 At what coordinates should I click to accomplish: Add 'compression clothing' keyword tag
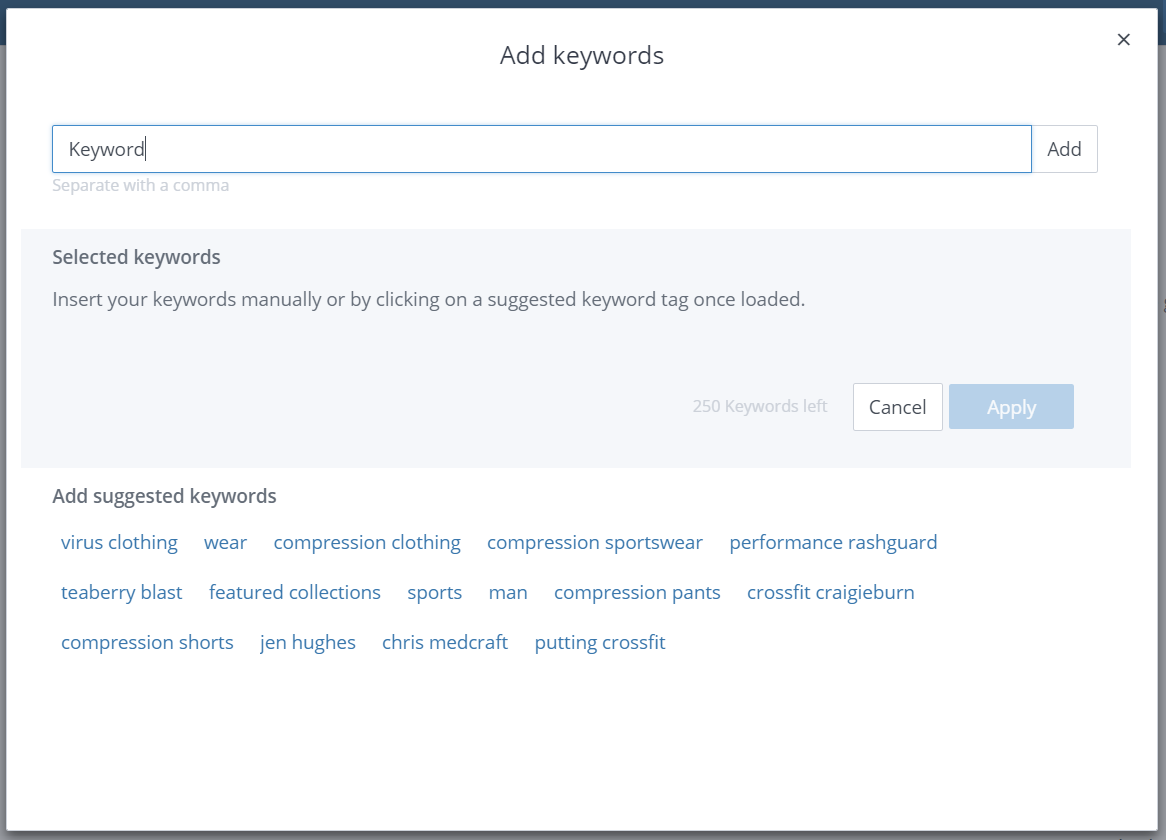(x=367, y=542)
